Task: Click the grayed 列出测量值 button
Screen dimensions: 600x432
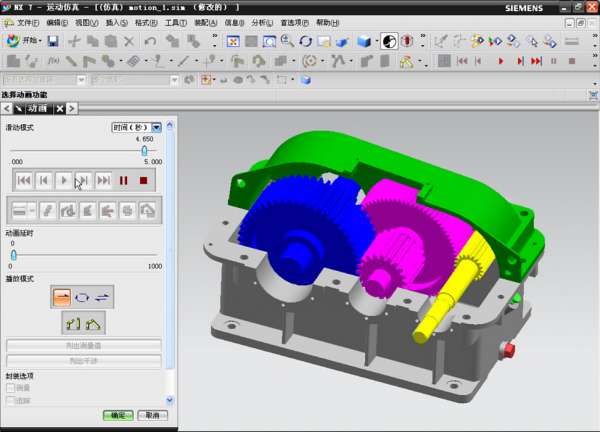Action: (x=84, y=346)
